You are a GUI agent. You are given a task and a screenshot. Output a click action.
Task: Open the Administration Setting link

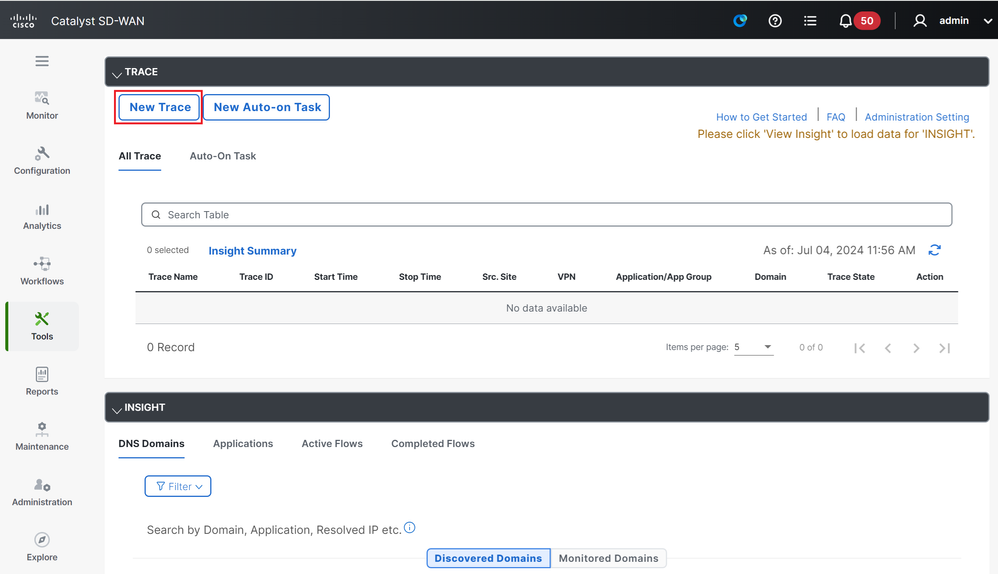(917, 117)
